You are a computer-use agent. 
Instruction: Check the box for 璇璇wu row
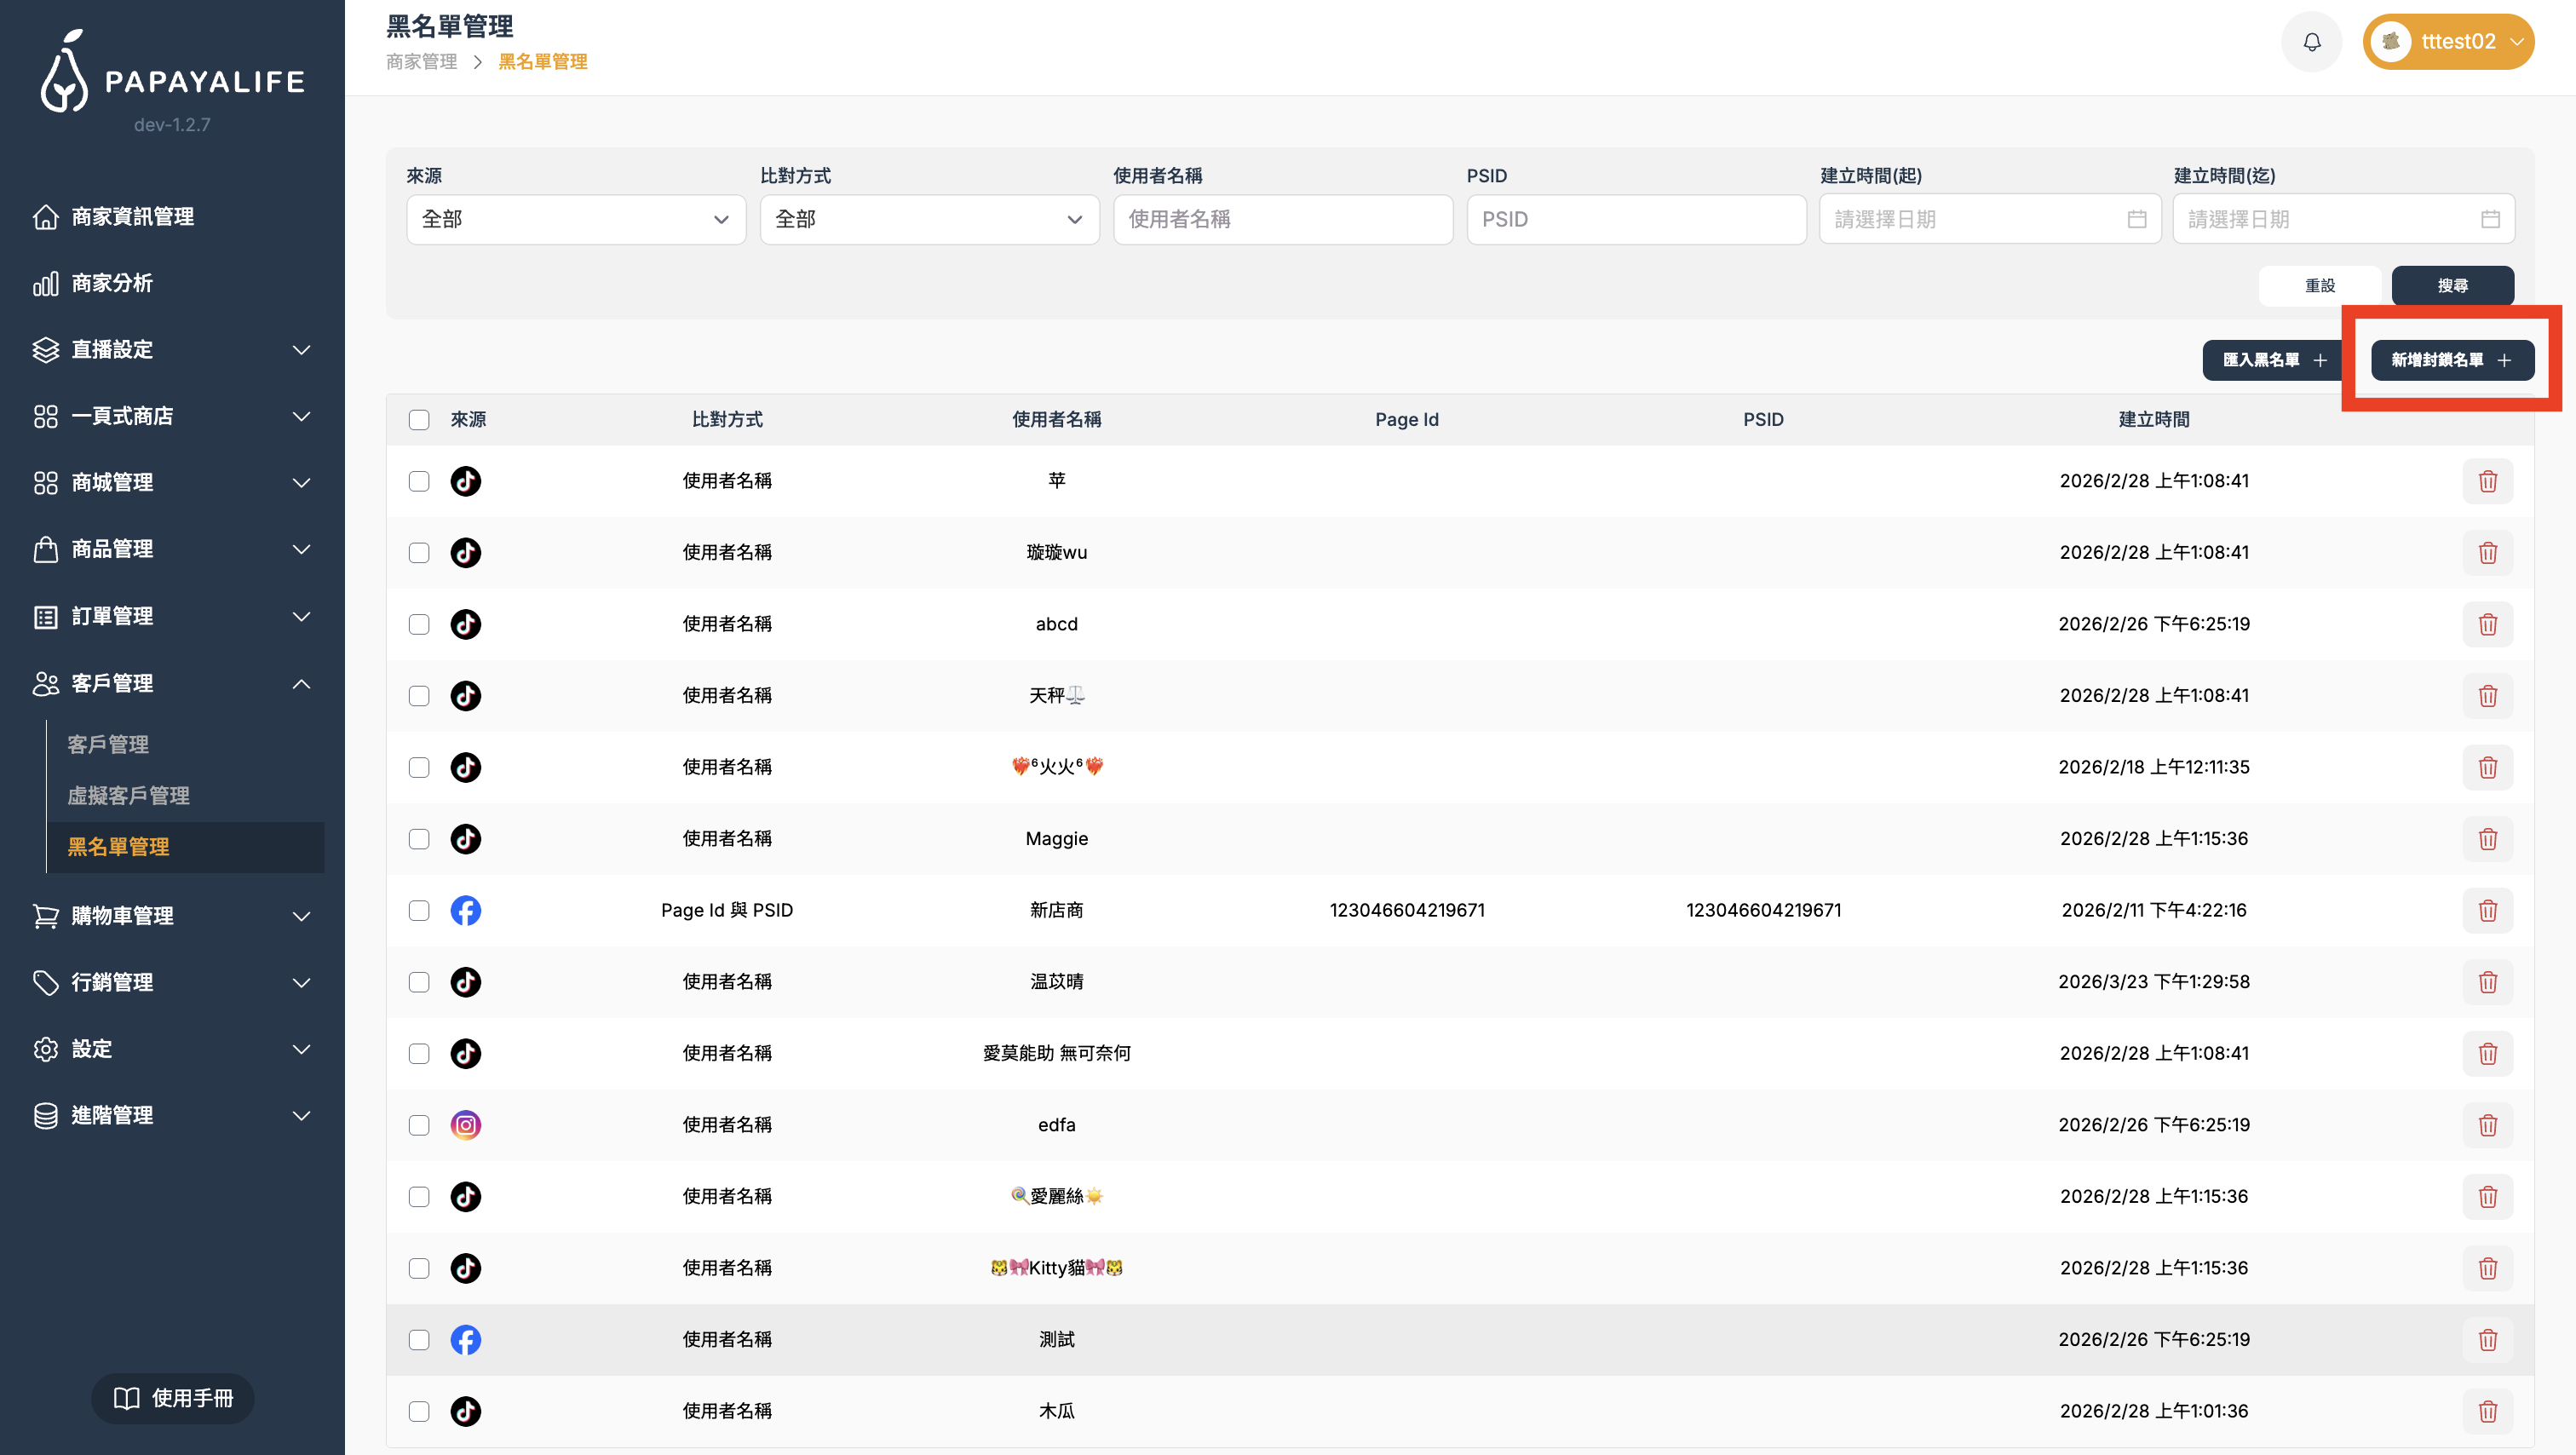click(x=419, y=553)
